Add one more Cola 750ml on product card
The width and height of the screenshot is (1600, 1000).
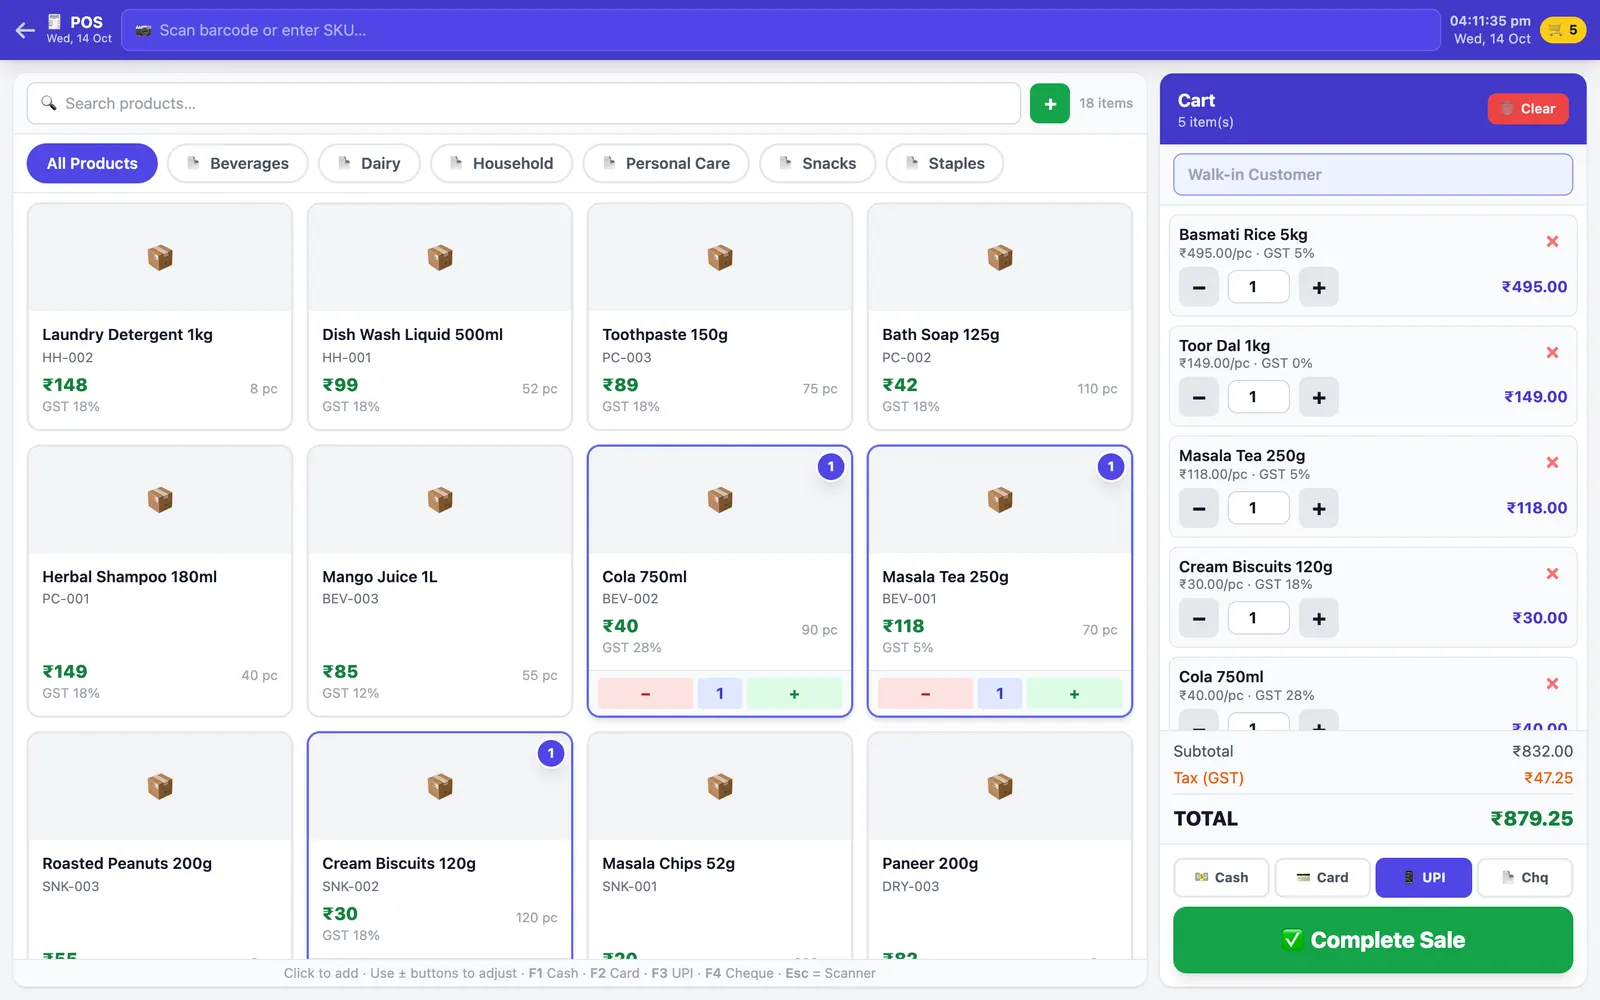pyautogui.click(x=794, y=693)
